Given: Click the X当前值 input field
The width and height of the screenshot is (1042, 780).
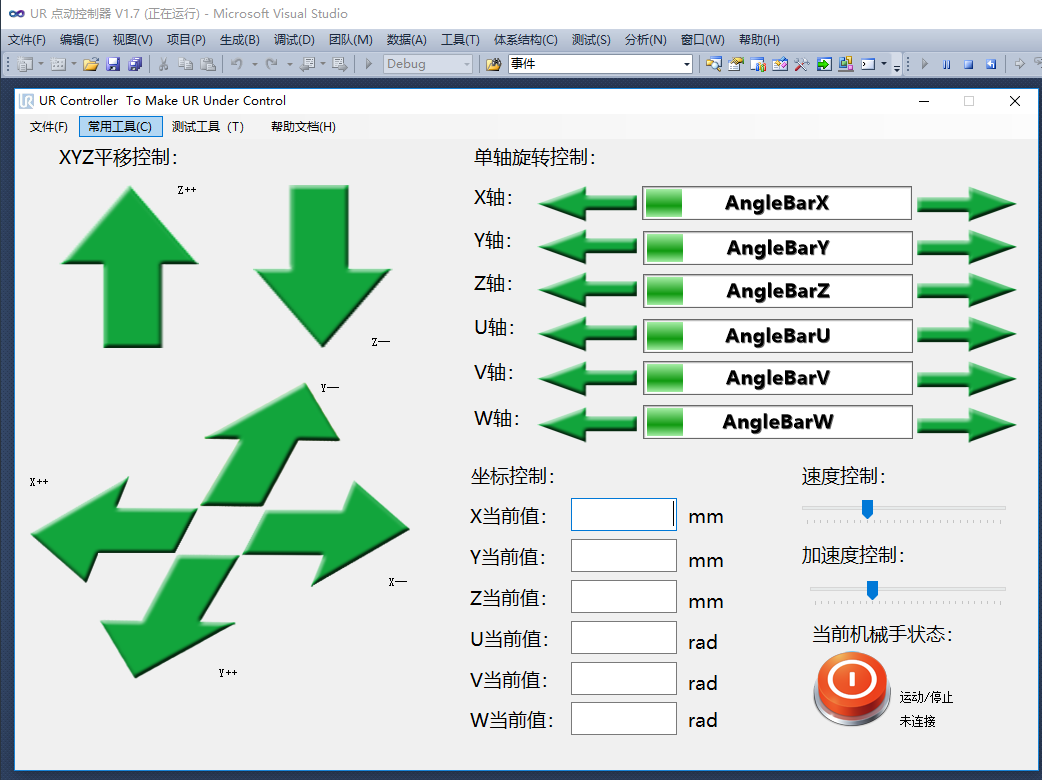Looking at the screenshot, I should coord(623,514).
